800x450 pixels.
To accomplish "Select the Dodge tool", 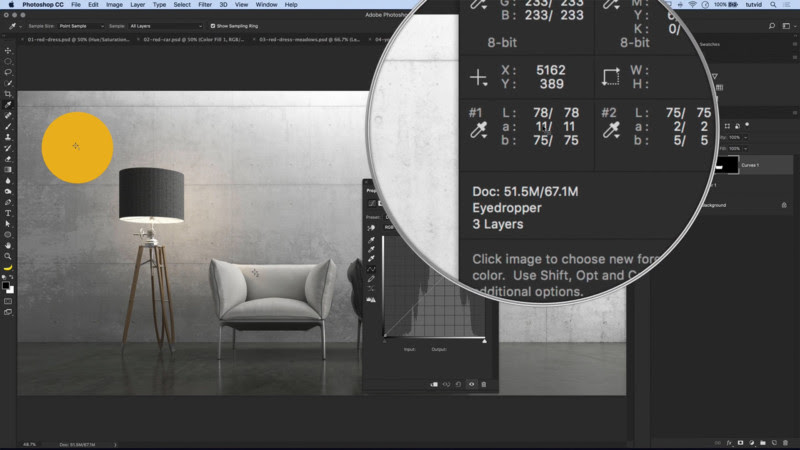I will tap(8, 191).
